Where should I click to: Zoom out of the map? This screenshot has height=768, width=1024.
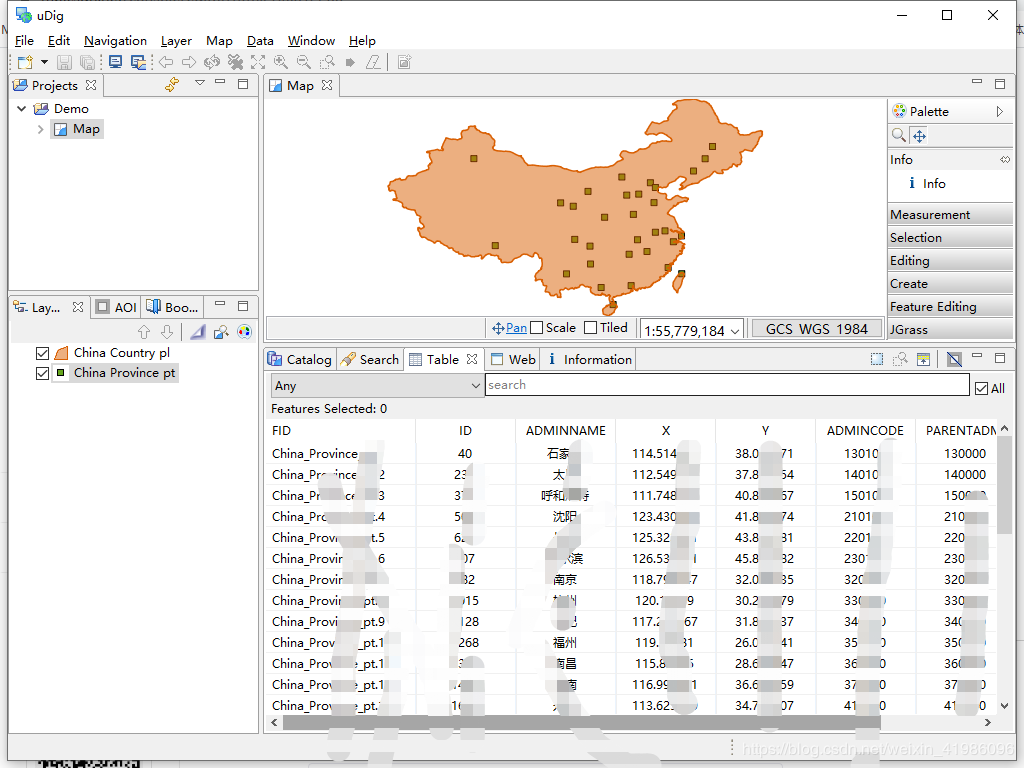point(304,62)
